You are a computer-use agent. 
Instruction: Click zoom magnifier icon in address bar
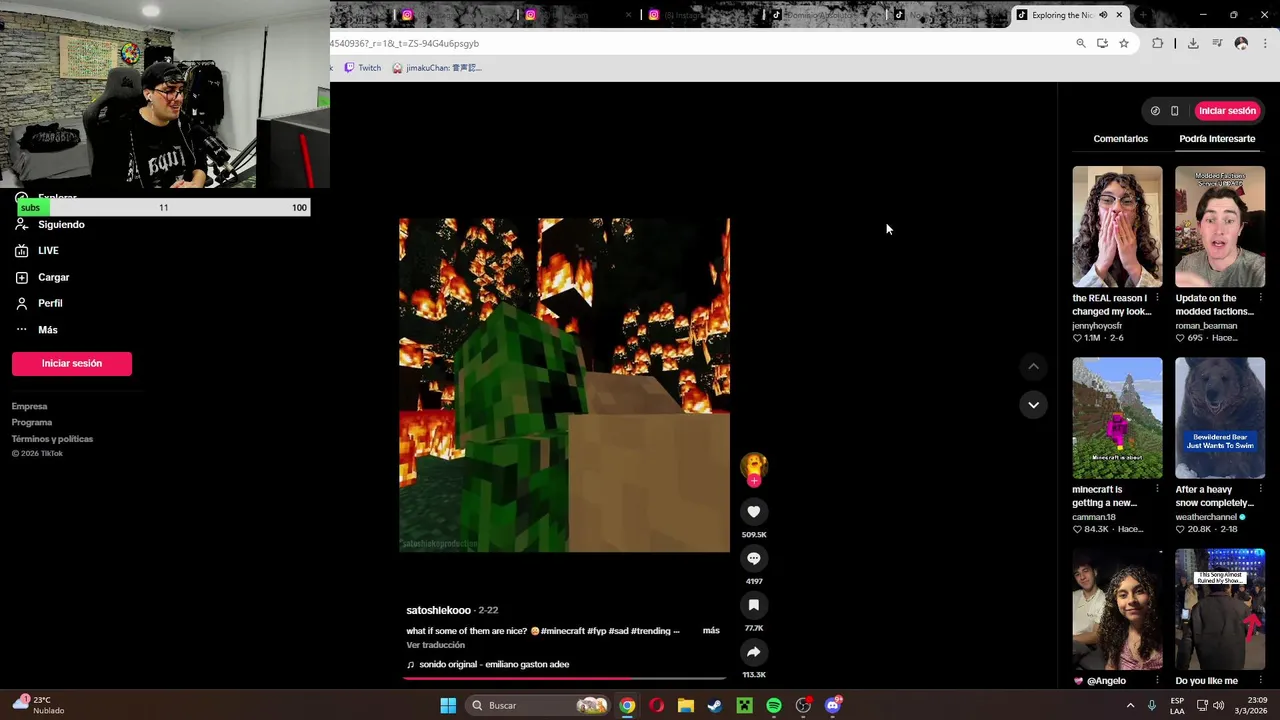pyautogui.click(x=1081, y=44)
